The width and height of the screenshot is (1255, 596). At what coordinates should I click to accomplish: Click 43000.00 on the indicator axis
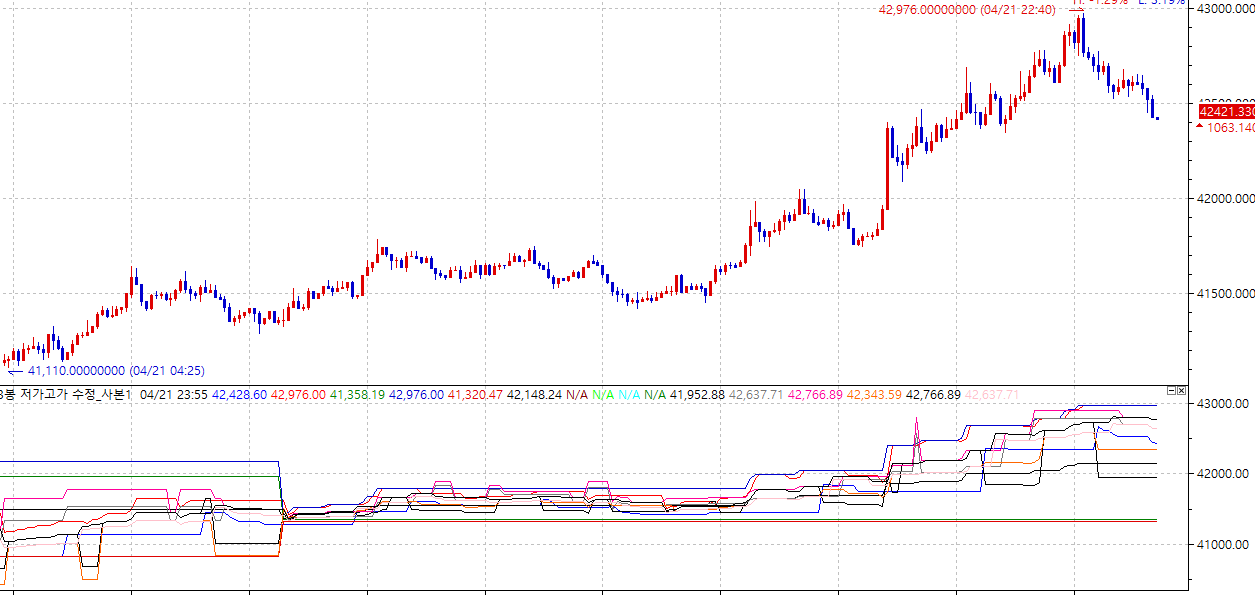1223,404
